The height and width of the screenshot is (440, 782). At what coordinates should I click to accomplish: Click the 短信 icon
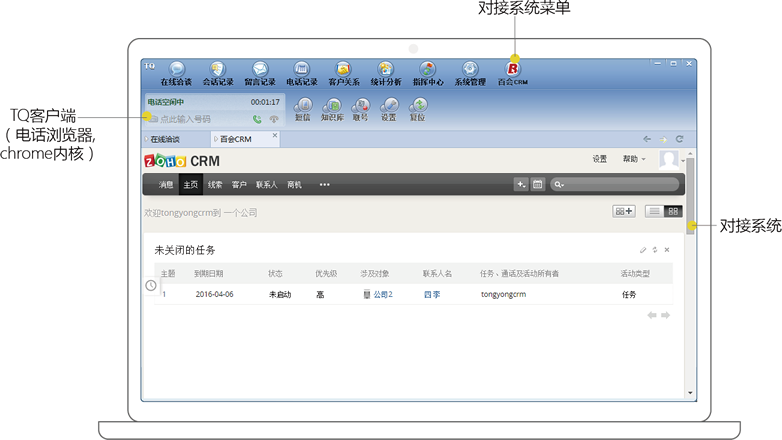[x=303, y=108]
